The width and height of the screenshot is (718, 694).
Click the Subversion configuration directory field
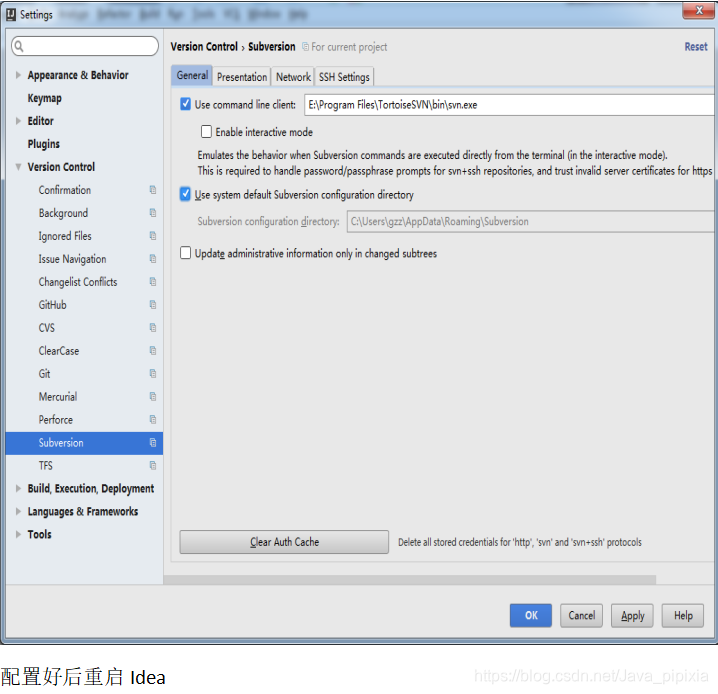coord(531,222)
